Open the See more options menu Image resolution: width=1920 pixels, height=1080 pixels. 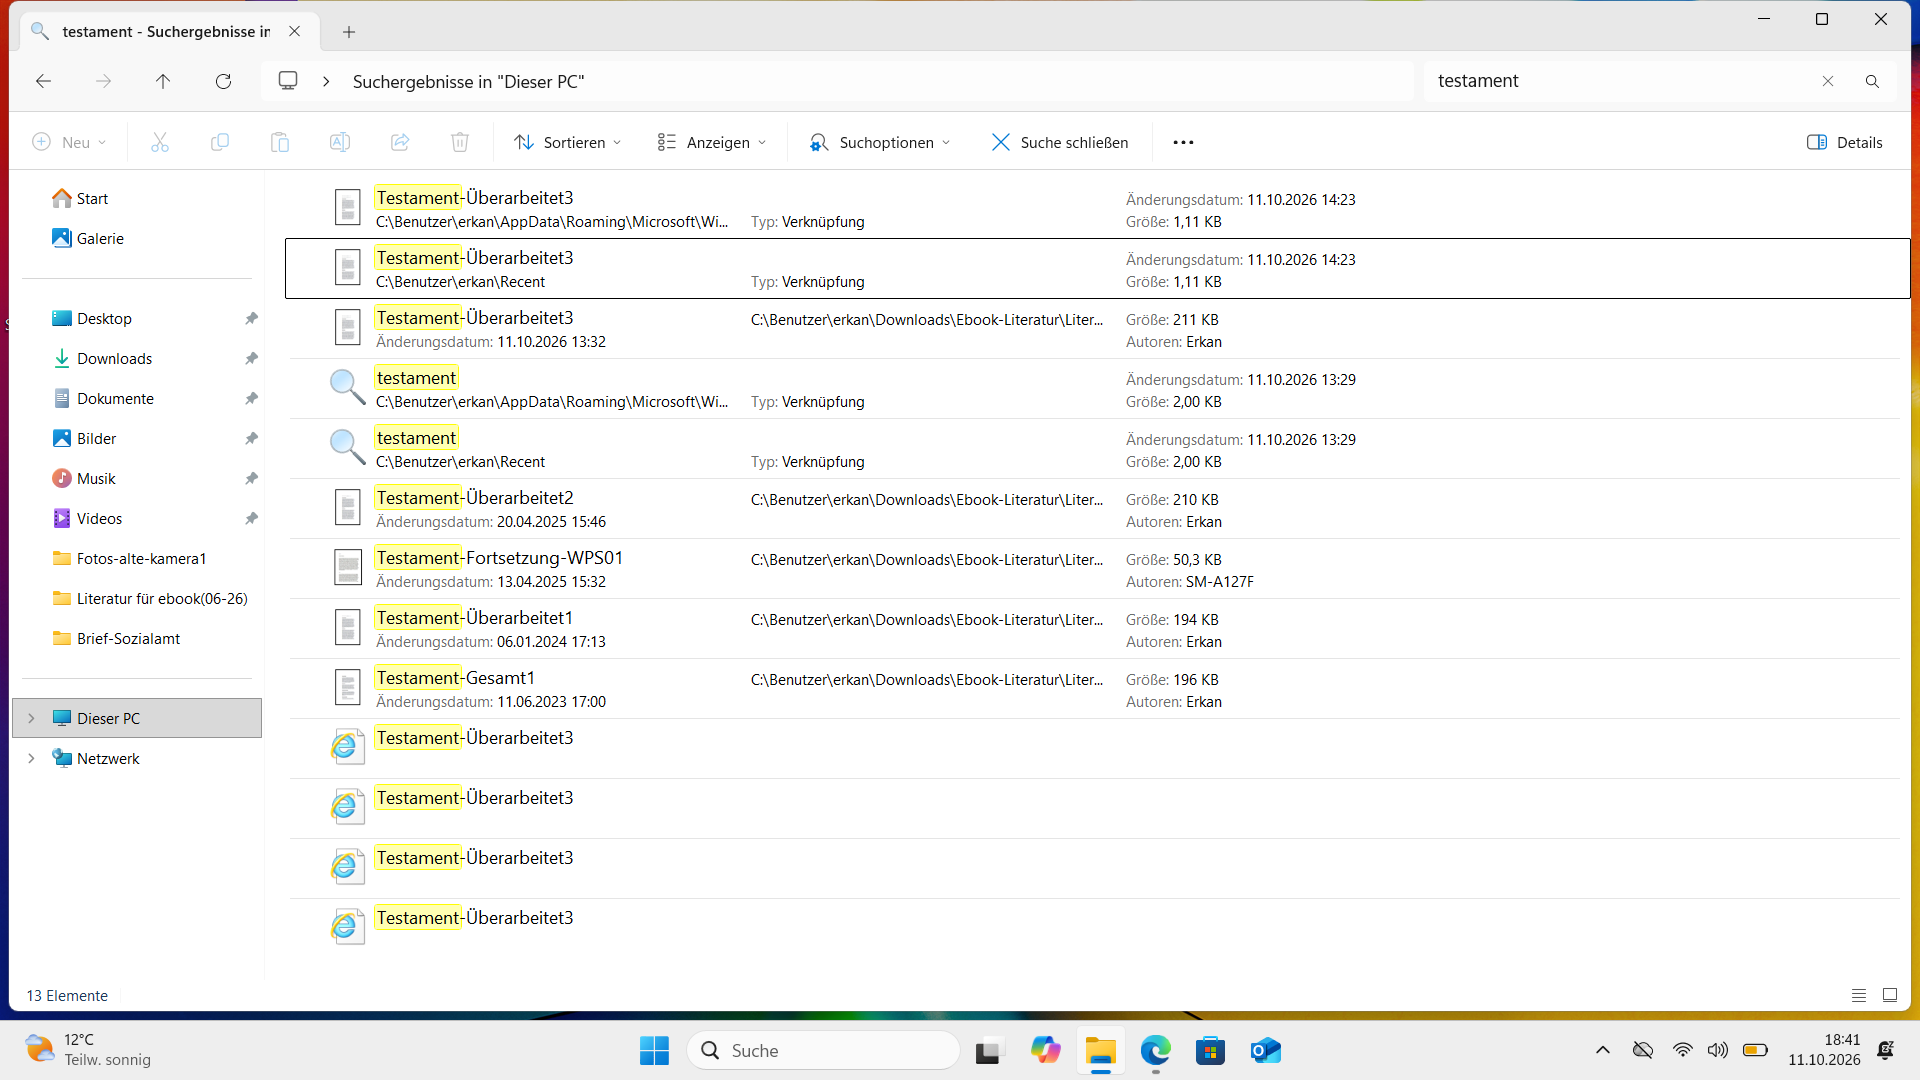[1183, 142]
